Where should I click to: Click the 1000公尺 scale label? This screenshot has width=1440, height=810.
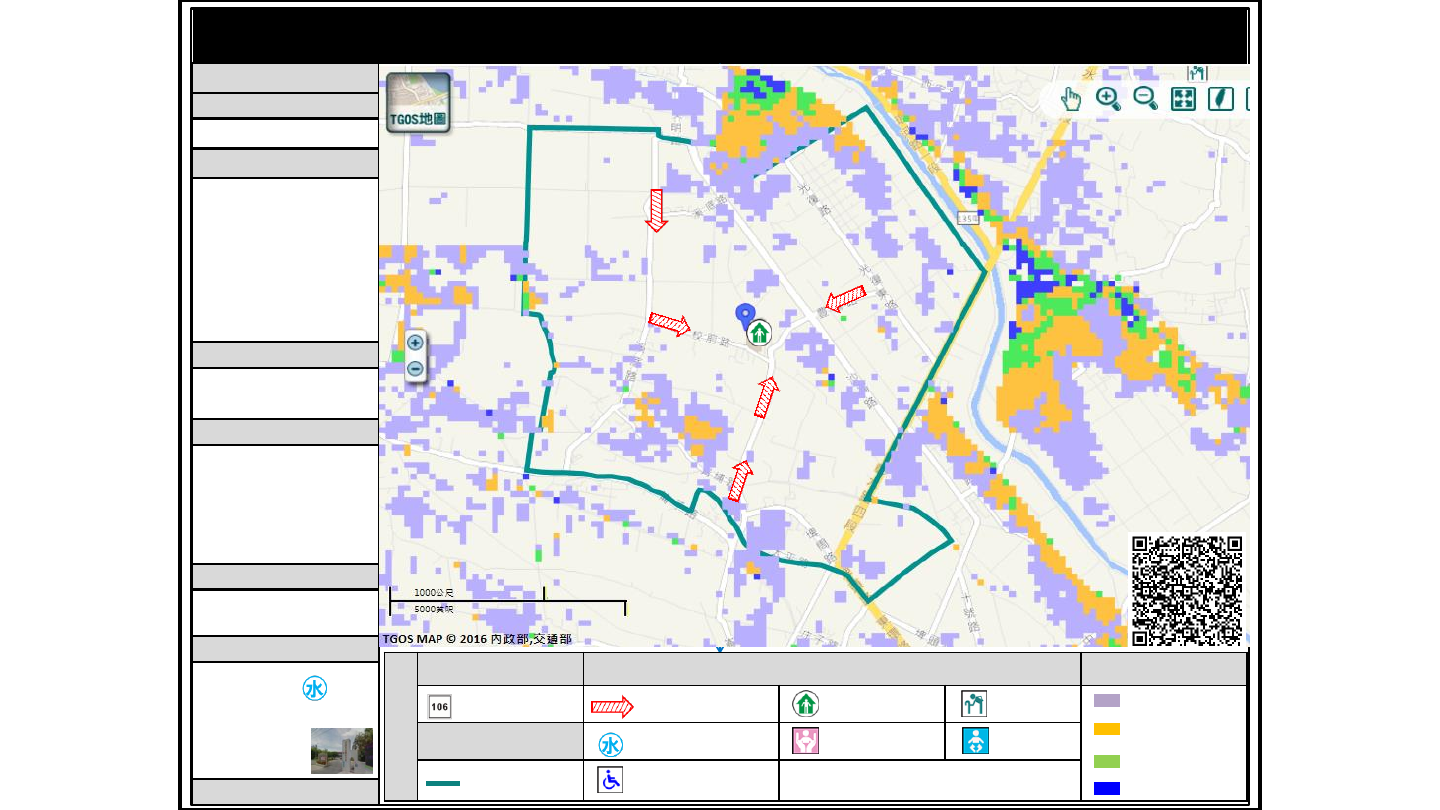click(434, 593)
